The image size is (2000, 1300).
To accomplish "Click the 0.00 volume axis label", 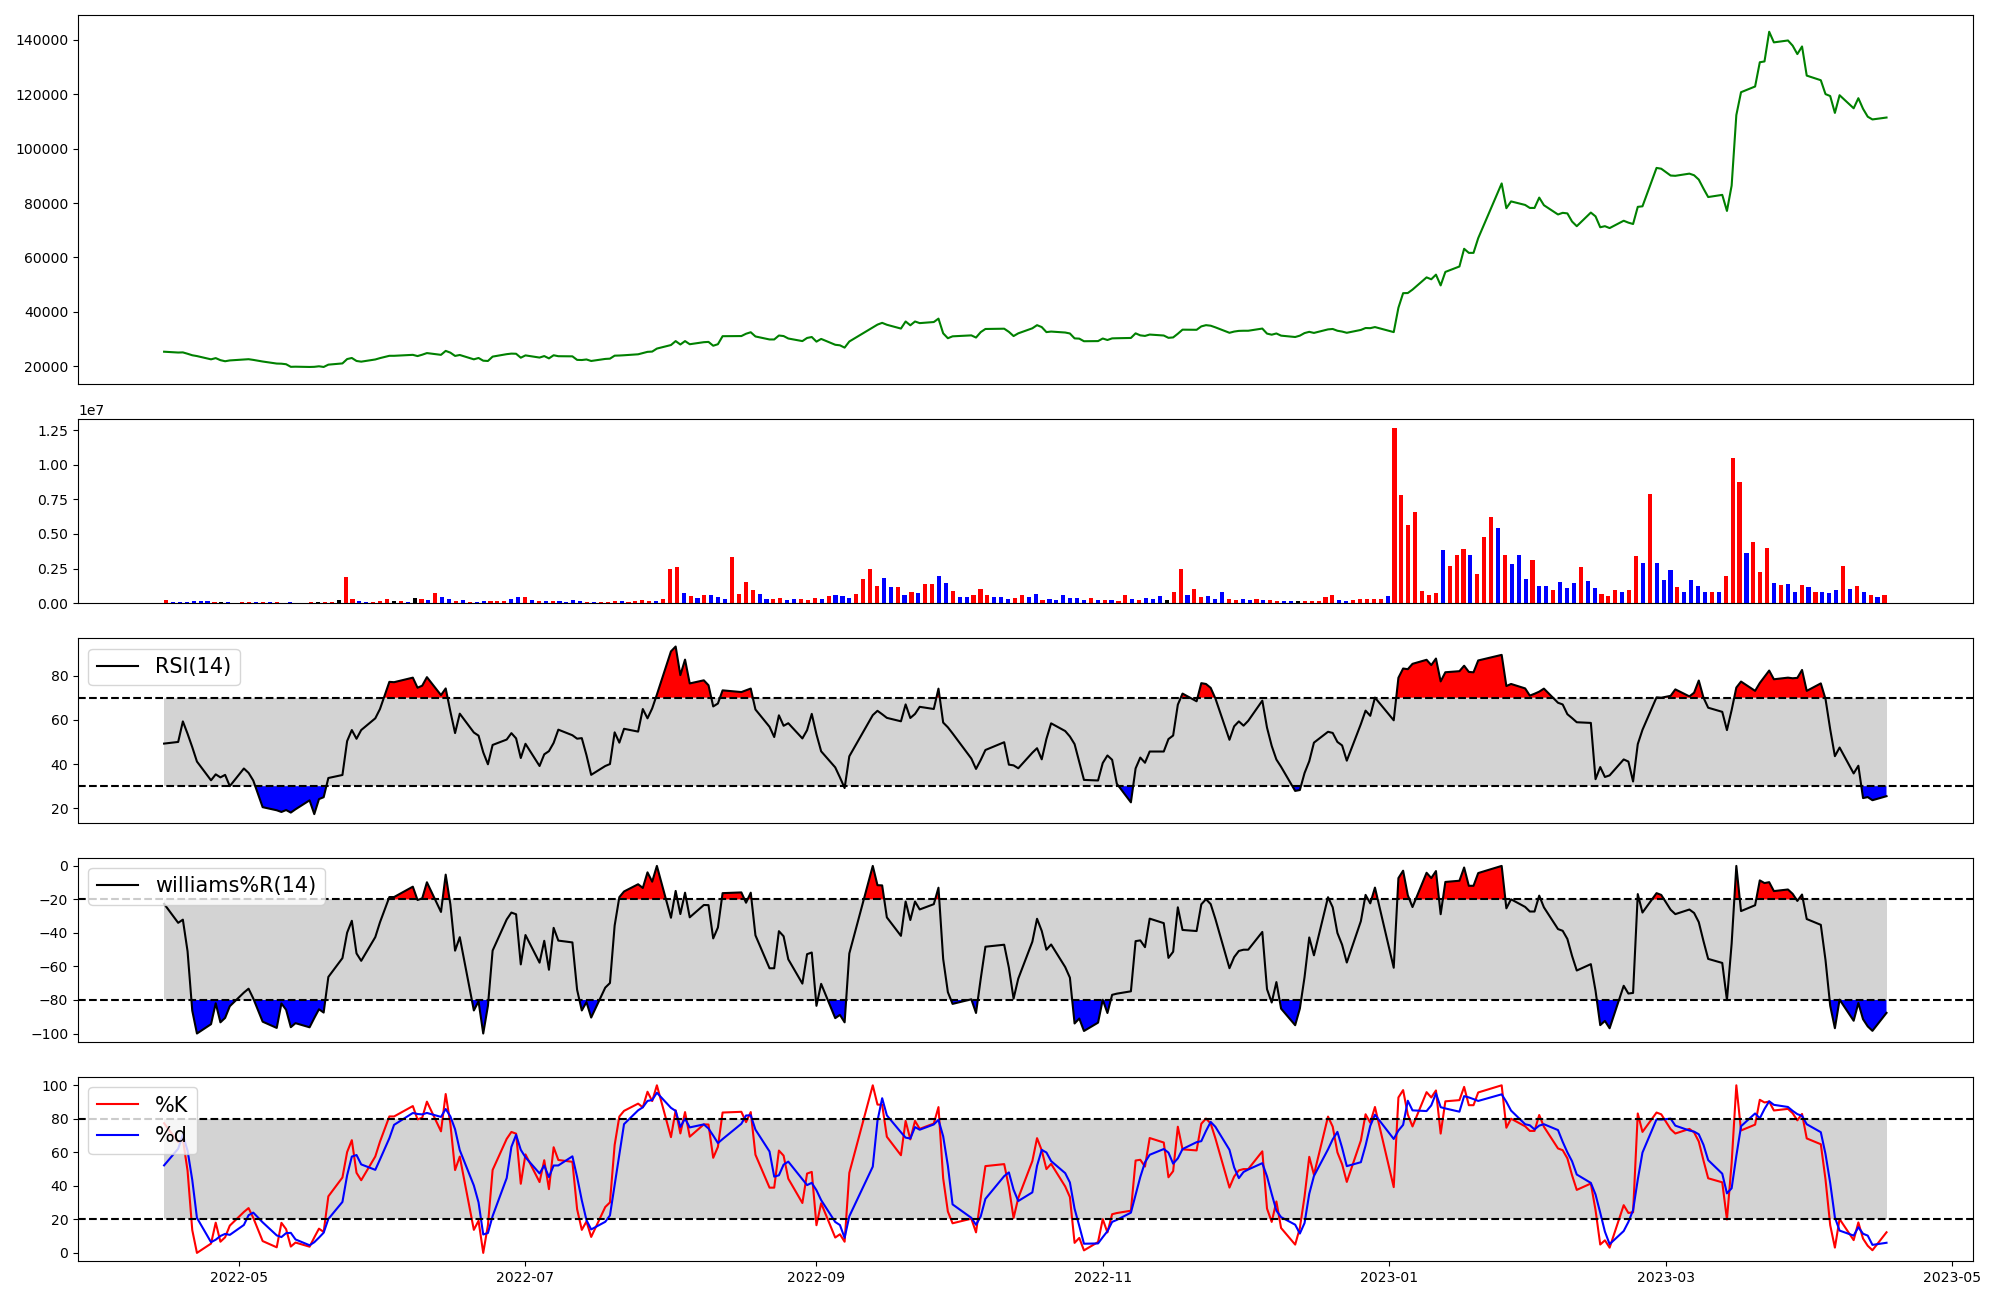I will tap(53, 604).
